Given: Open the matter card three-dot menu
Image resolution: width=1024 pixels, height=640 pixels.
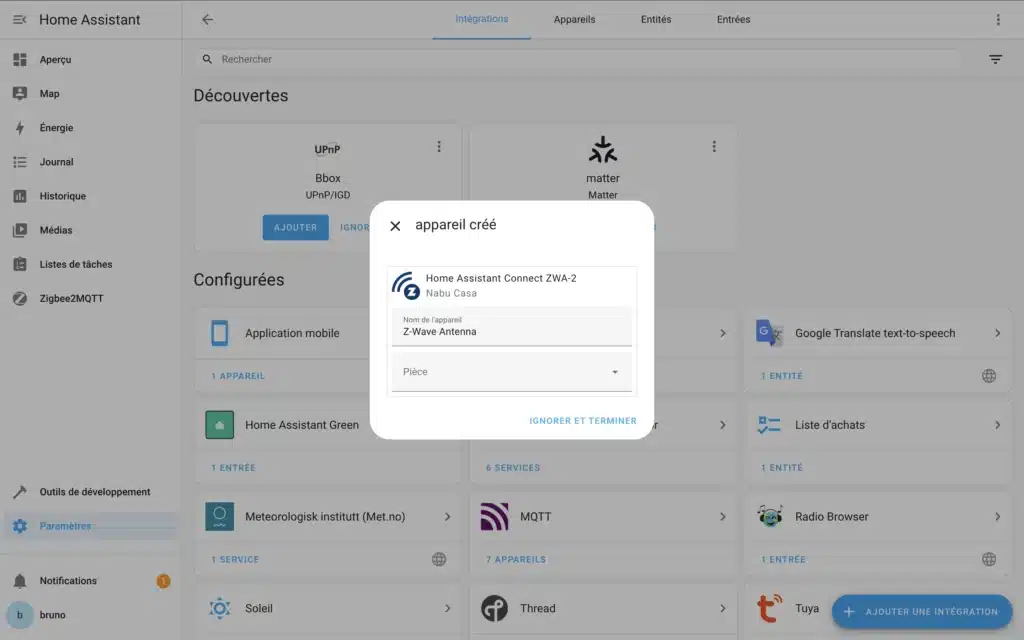Looking at the screenshot, I should pyautogui.click(x=714, y=146).
